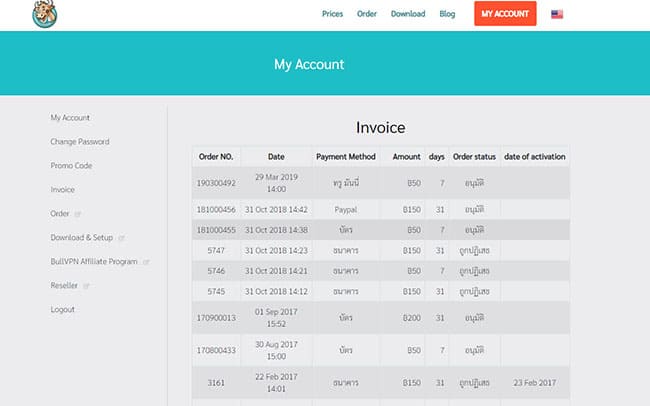Click the Order NO. column header
Image resolution: width=650 pixels, height=406 pixels.
pos(216,157)
